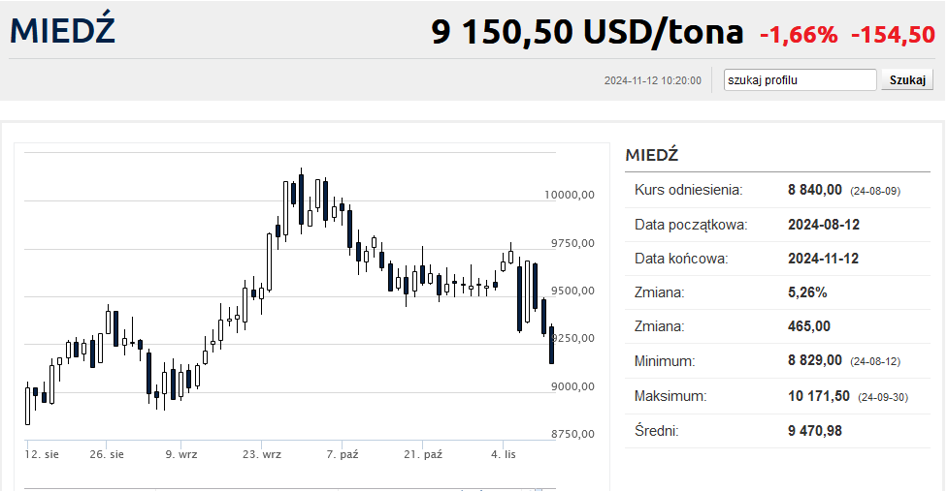Click the Minimum value 8 829,00

click(x=816, y=361)
